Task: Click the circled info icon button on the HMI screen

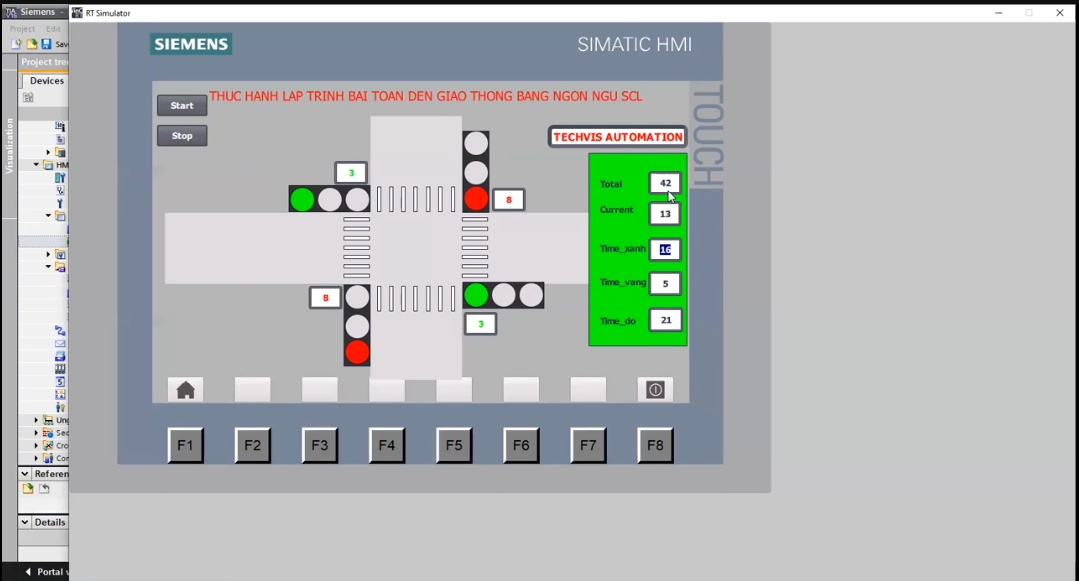Action: point(655,390)
